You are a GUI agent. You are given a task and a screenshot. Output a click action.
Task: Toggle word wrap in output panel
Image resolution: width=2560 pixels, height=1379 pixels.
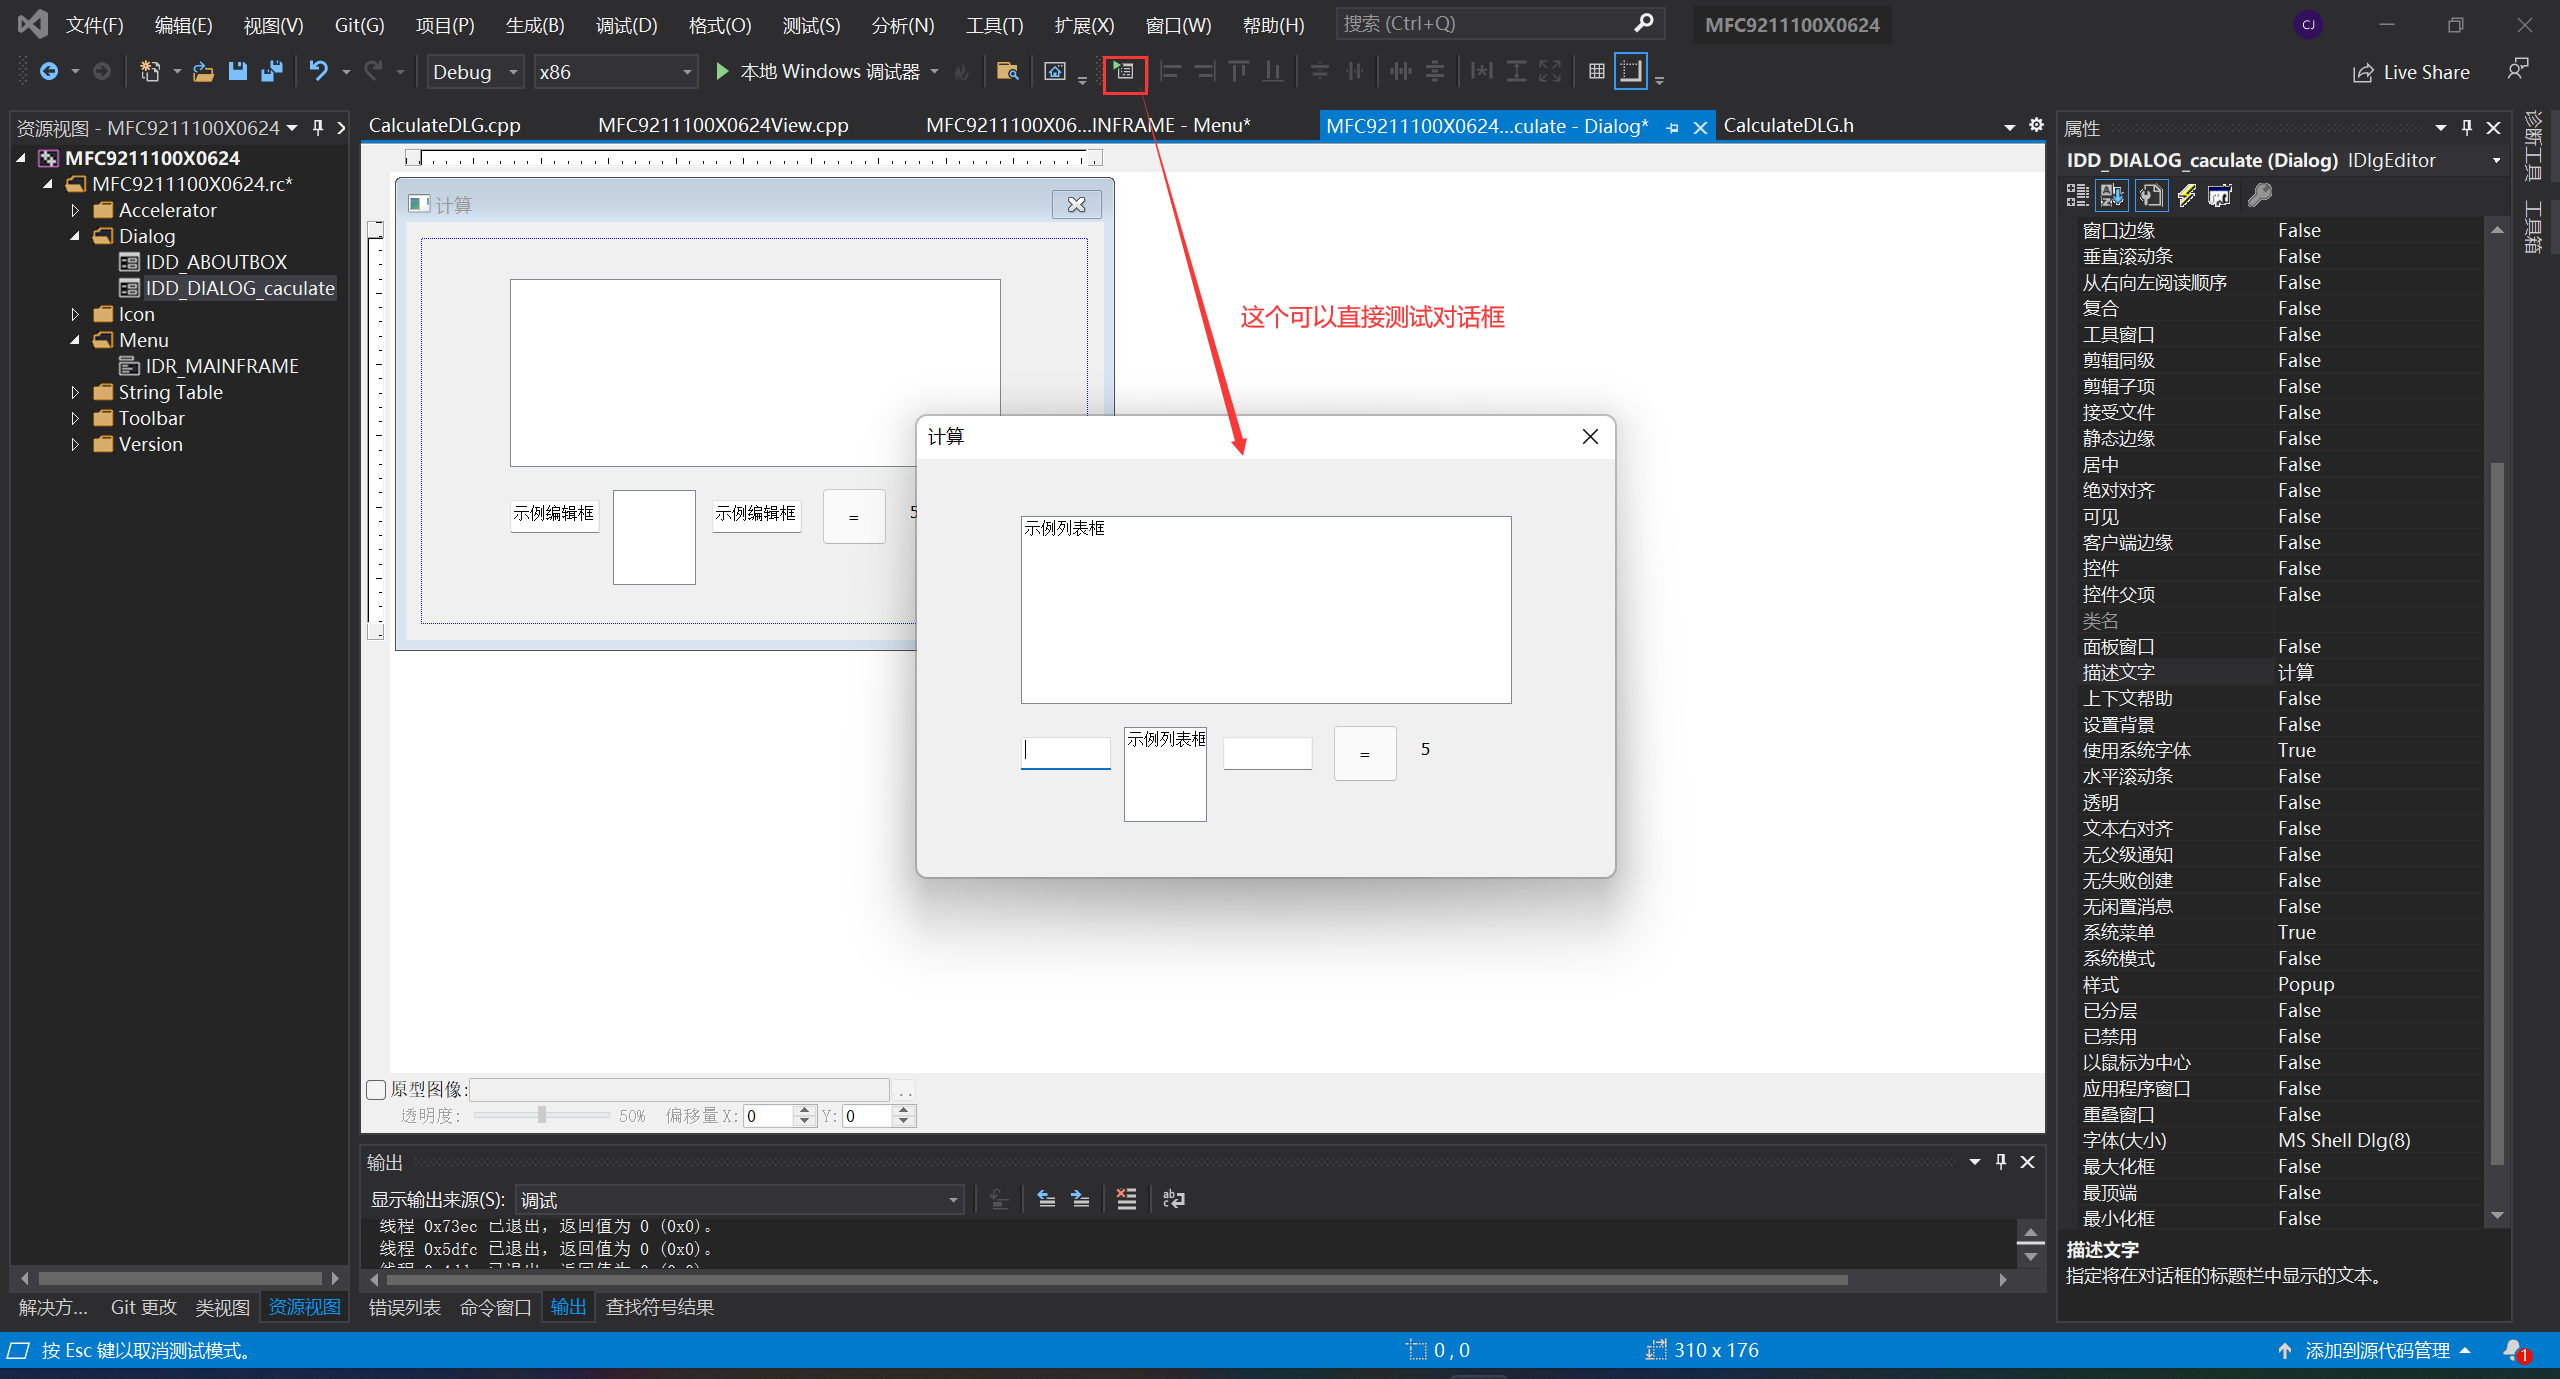coord(1174,1199)
